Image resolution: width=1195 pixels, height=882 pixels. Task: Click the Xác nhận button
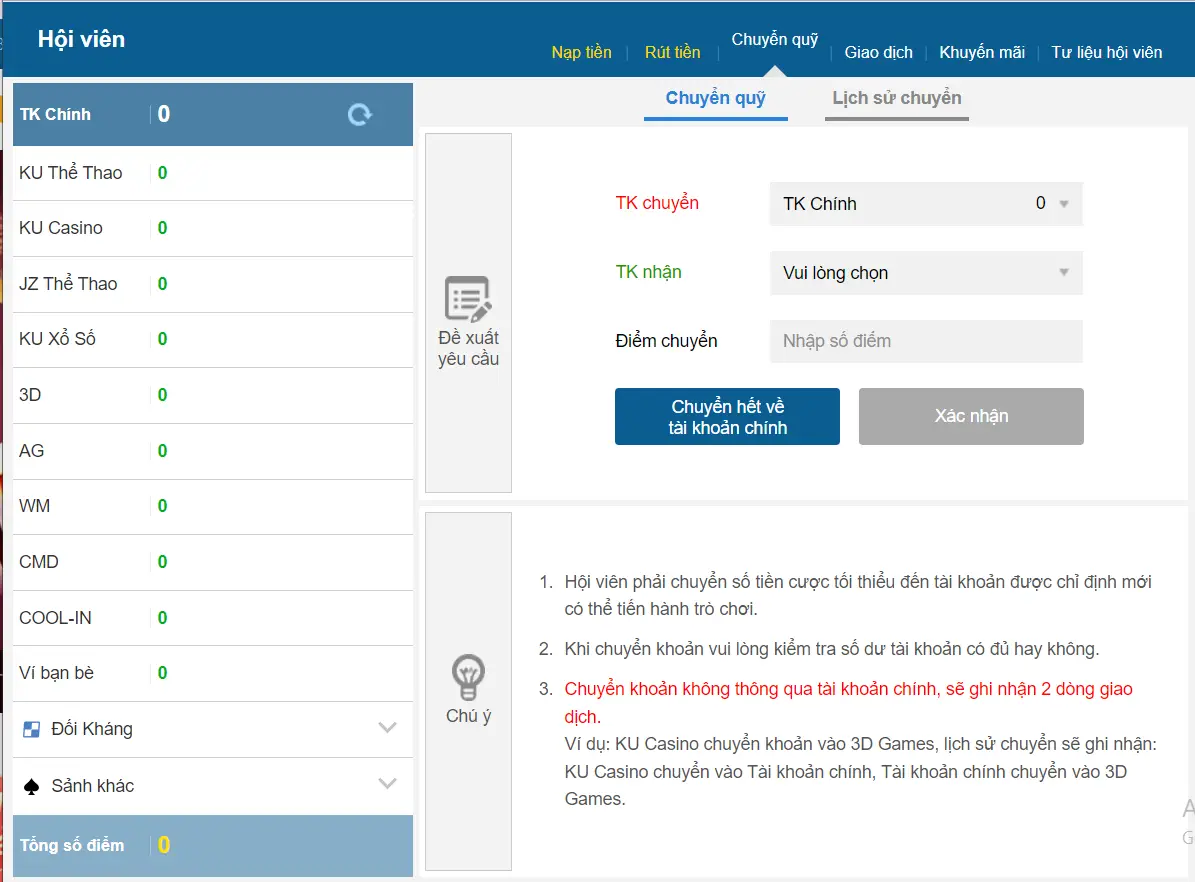pyautogui.click(x=970, y=416)
